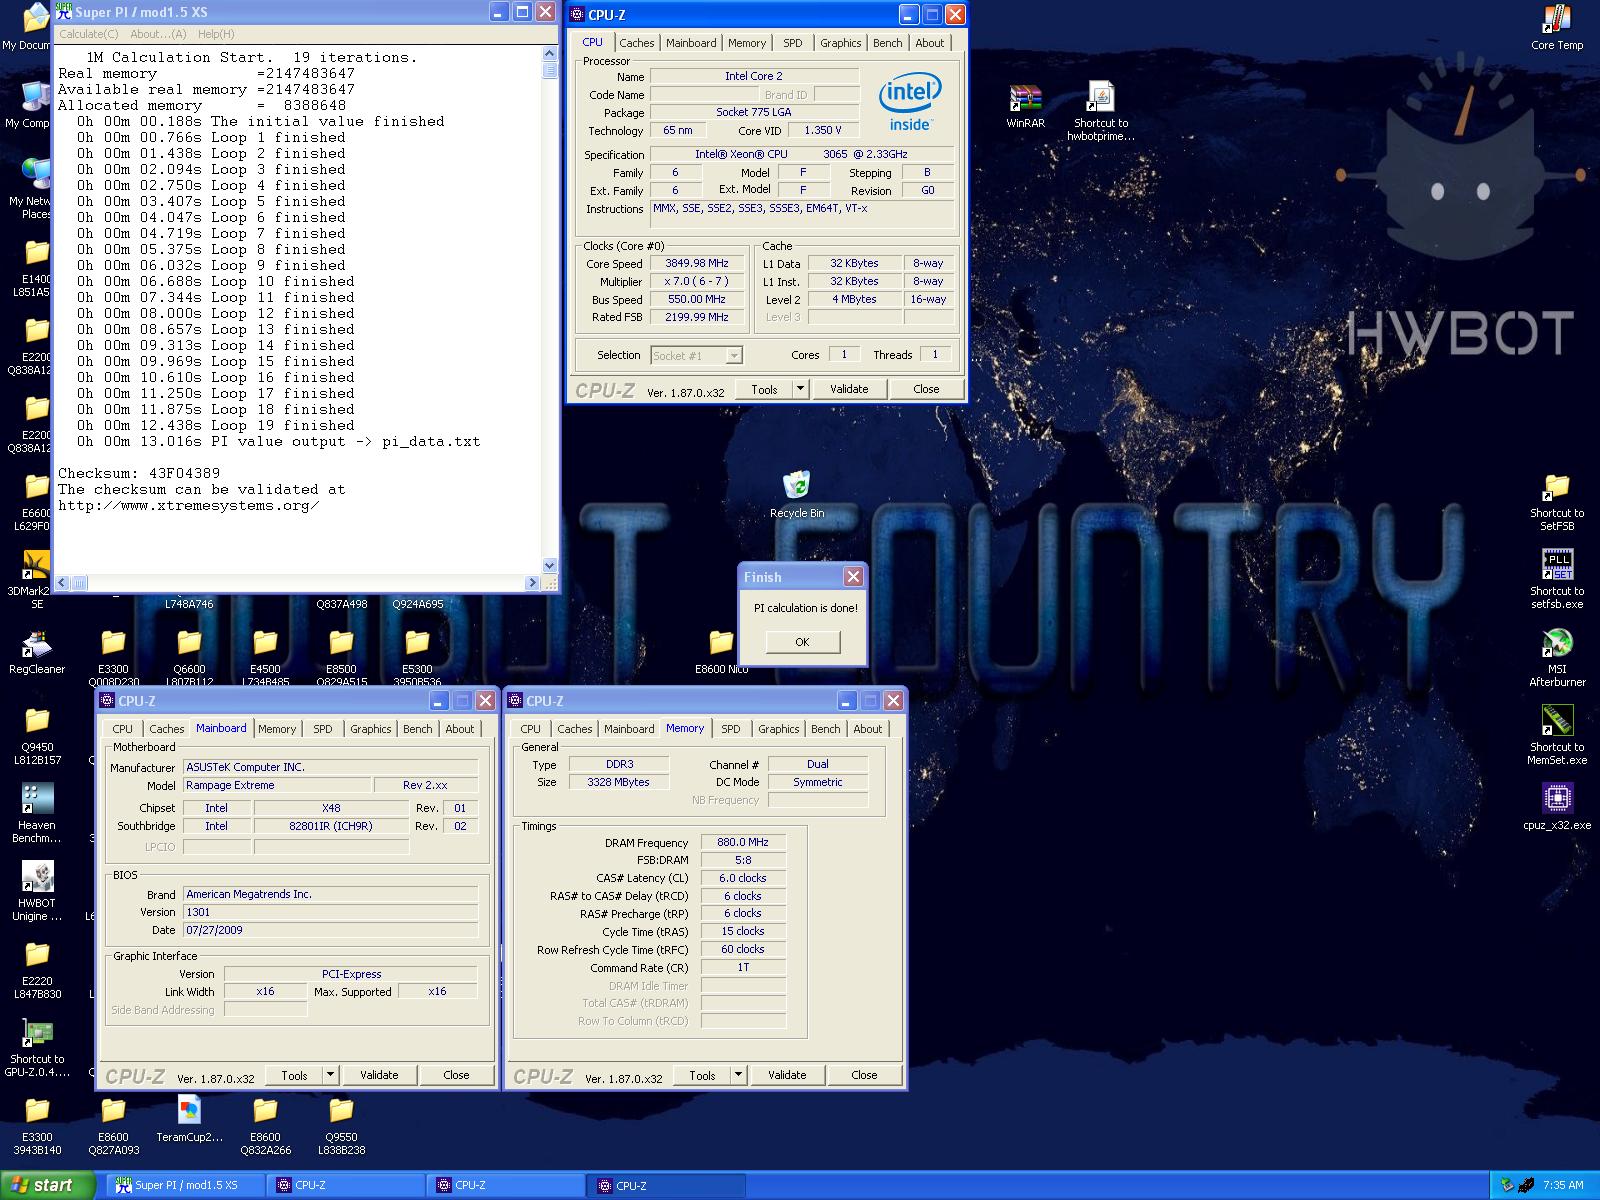
Task: Open the Q9450 L812B157 folder
Action: click(x=37, y=720)
